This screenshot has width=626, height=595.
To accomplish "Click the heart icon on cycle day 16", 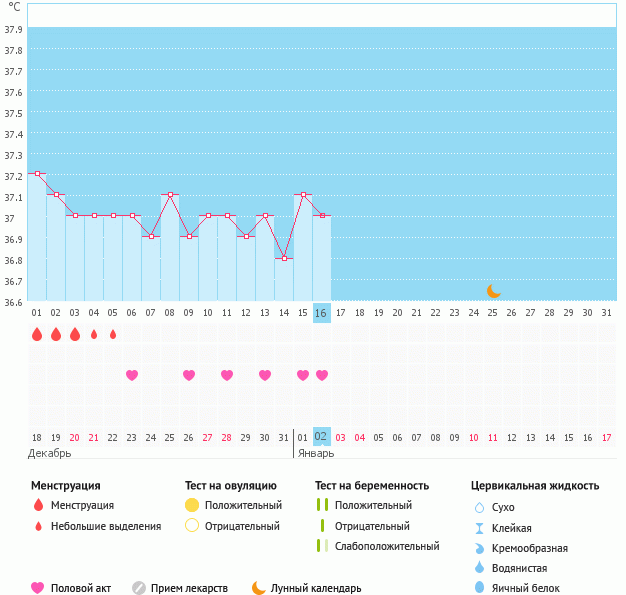I will (322, 375).
